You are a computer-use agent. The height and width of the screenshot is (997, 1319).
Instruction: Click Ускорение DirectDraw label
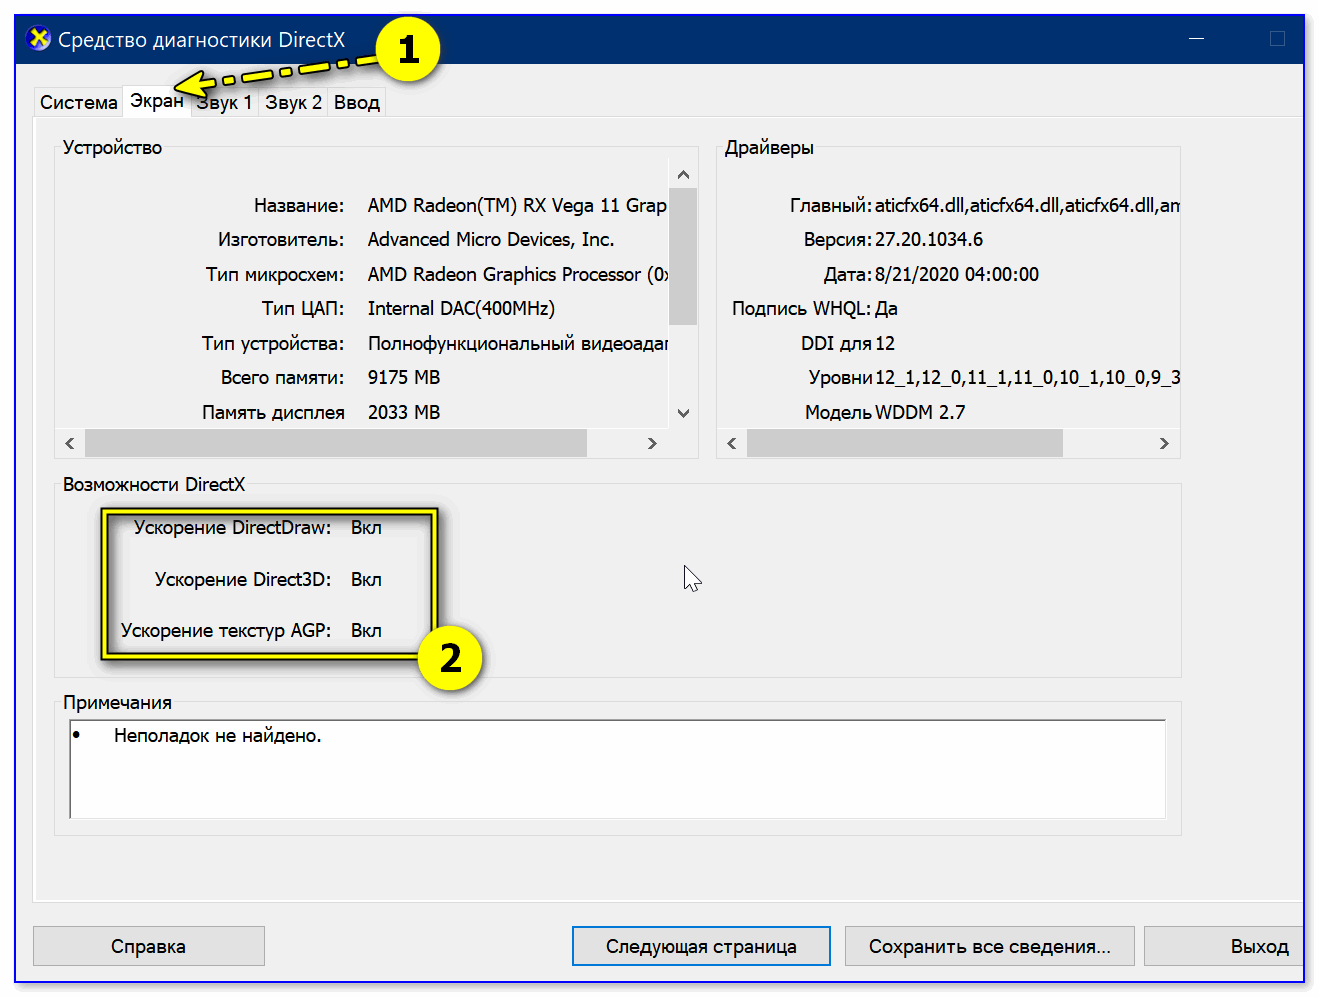(x=232, y=527)
